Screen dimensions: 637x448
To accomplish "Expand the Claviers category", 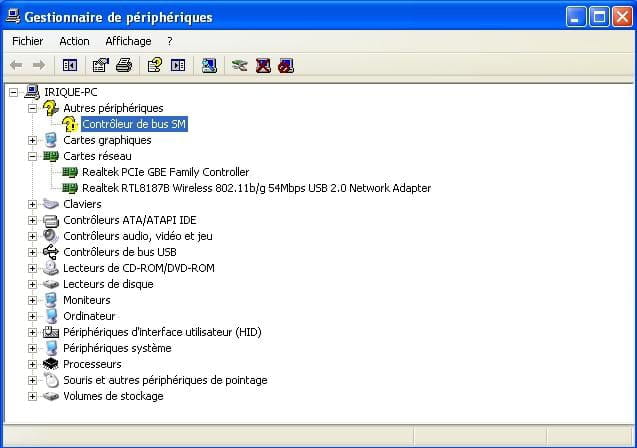I will (x=32, y=204).
